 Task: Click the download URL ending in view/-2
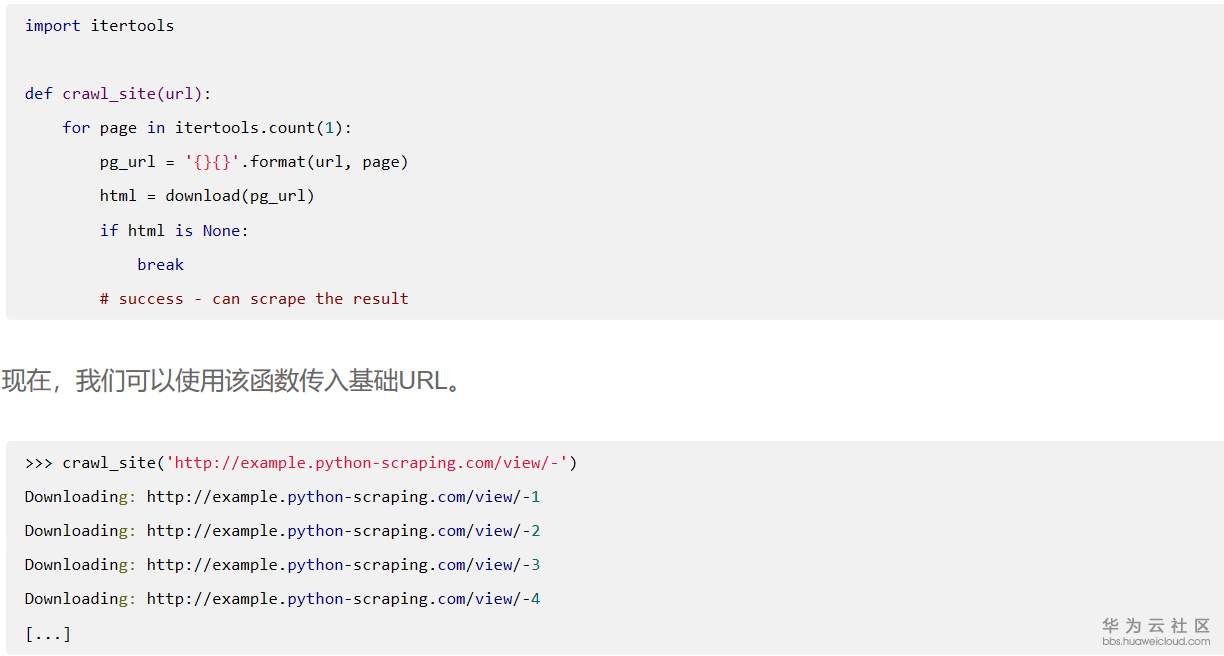click(x=343, y=531)
